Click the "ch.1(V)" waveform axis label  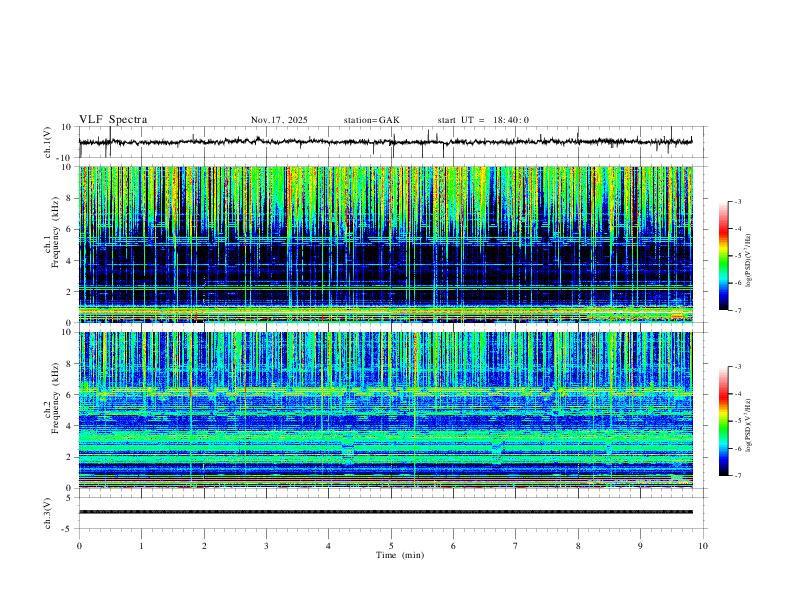(x=47, y=142)
